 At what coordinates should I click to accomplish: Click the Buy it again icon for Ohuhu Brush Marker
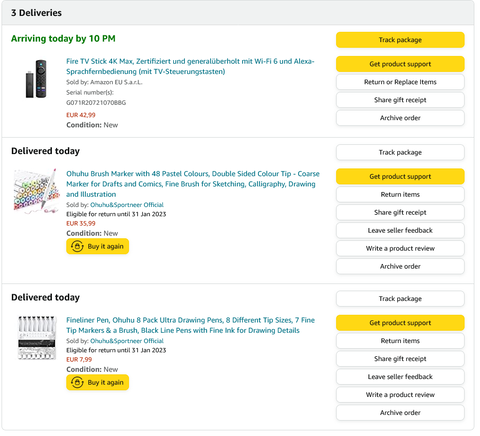pos(77,246)
